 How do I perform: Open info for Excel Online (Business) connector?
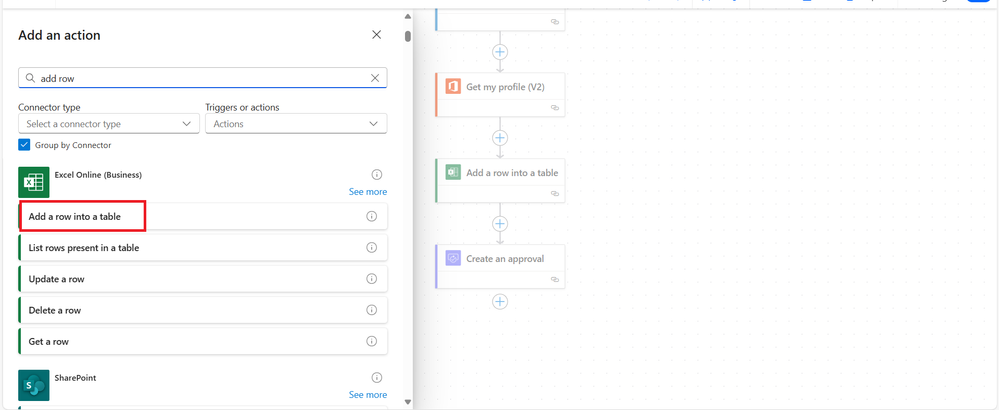click(x=377, y=174)
